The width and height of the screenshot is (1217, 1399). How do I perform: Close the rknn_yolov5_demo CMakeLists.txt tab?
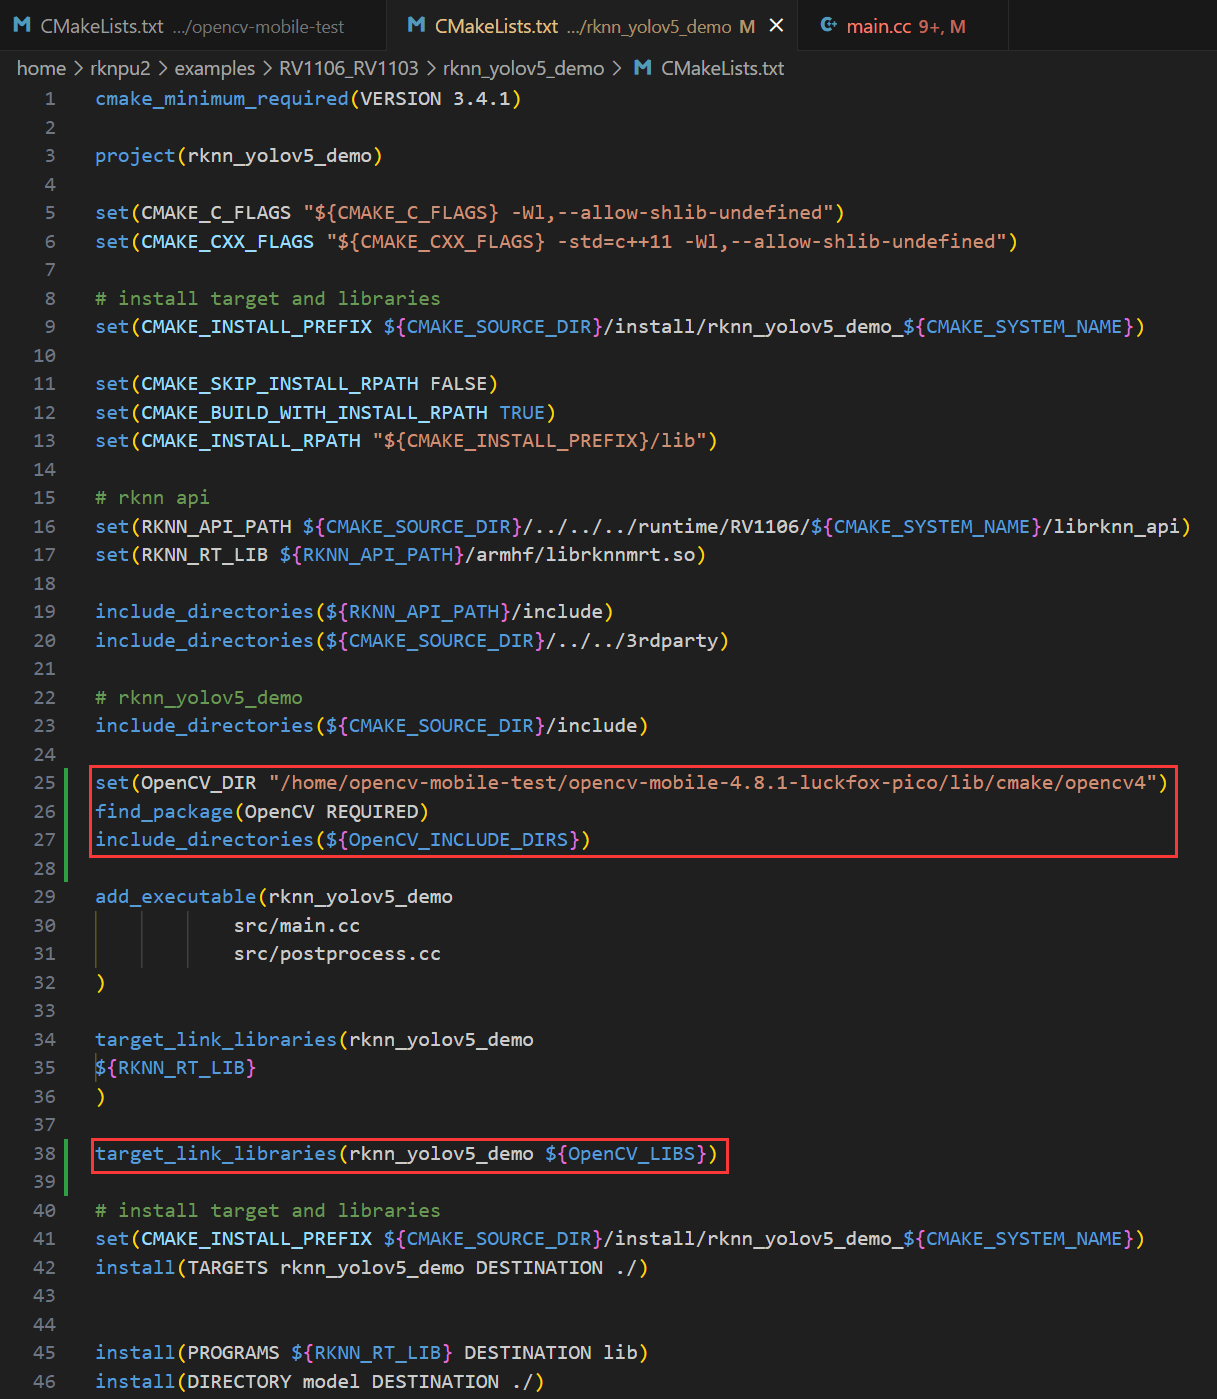point(776,26)
